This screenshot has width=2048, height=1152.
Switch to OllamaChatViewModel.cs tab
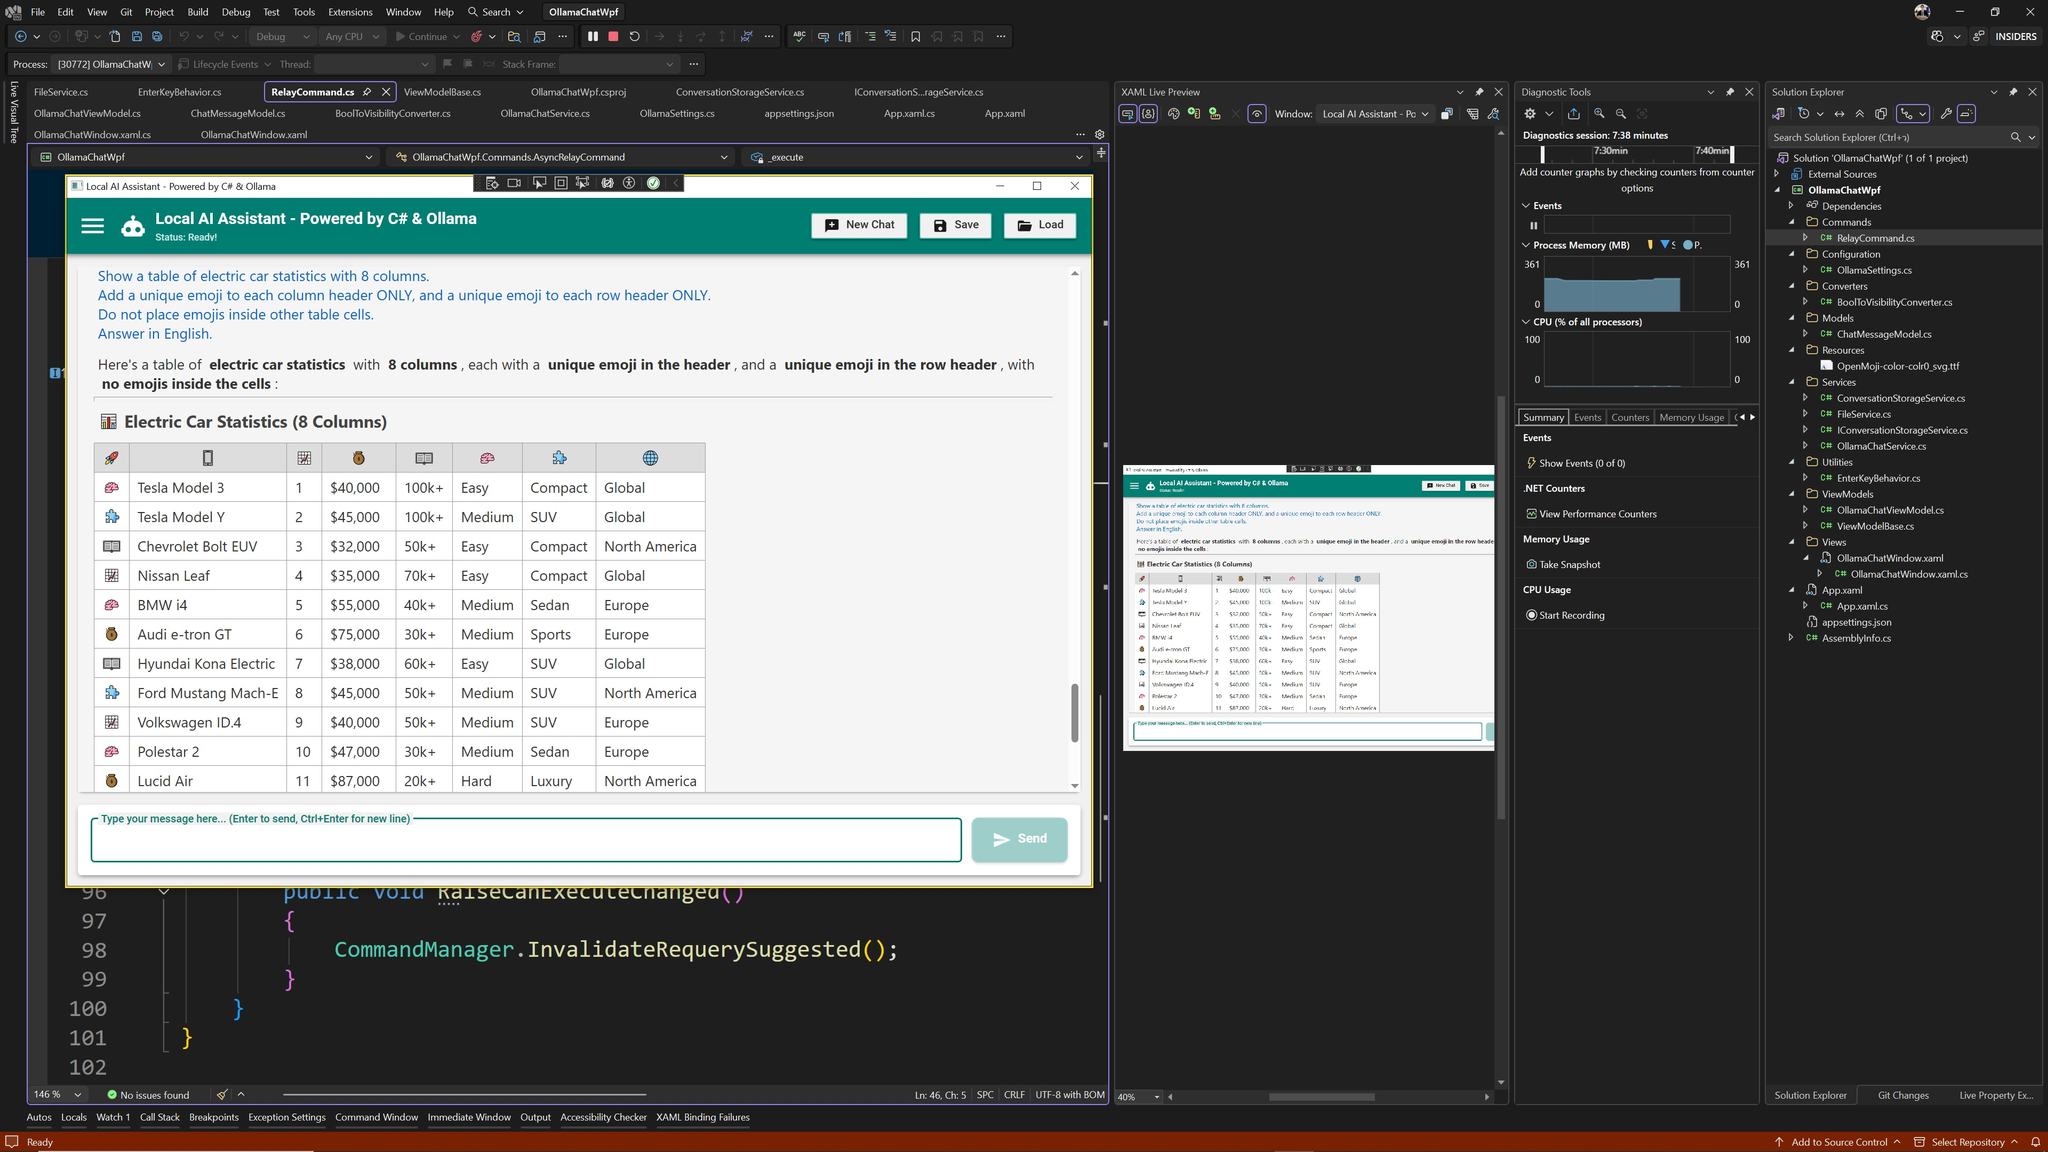click(87, 114)
